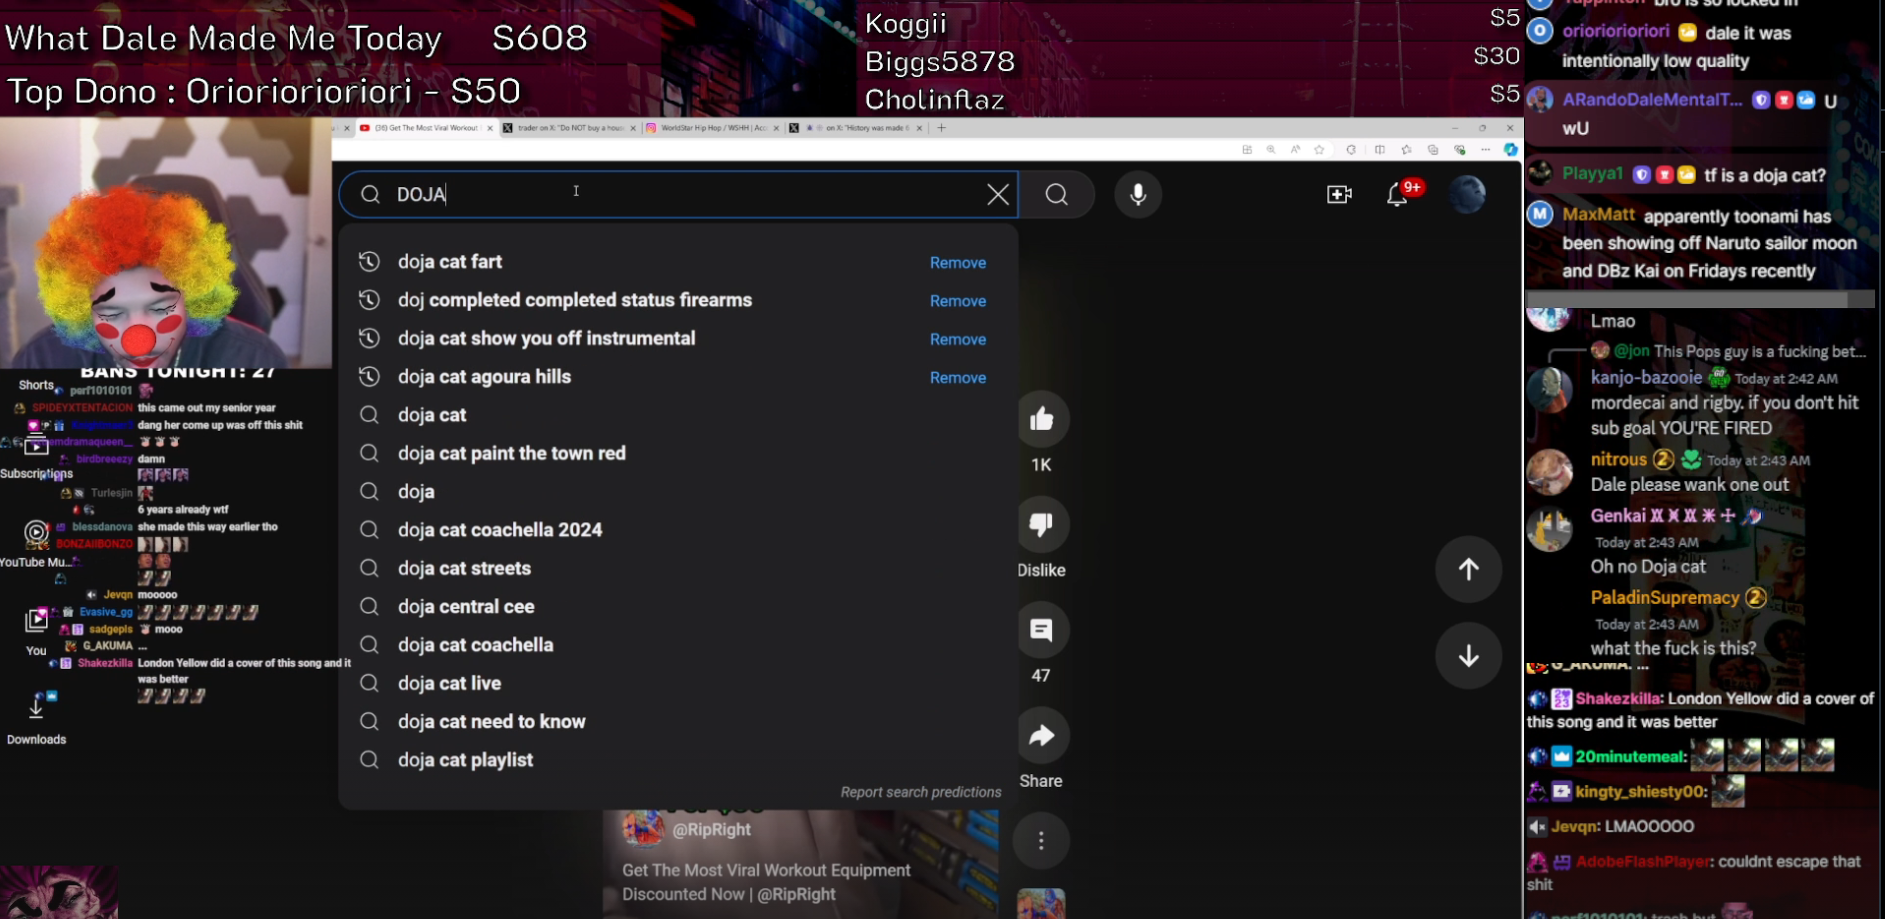Viewport: 1885px width, 919px height.
Task: Open Subscriptions in the YouTube sidebar
Action: click(36, 459)
